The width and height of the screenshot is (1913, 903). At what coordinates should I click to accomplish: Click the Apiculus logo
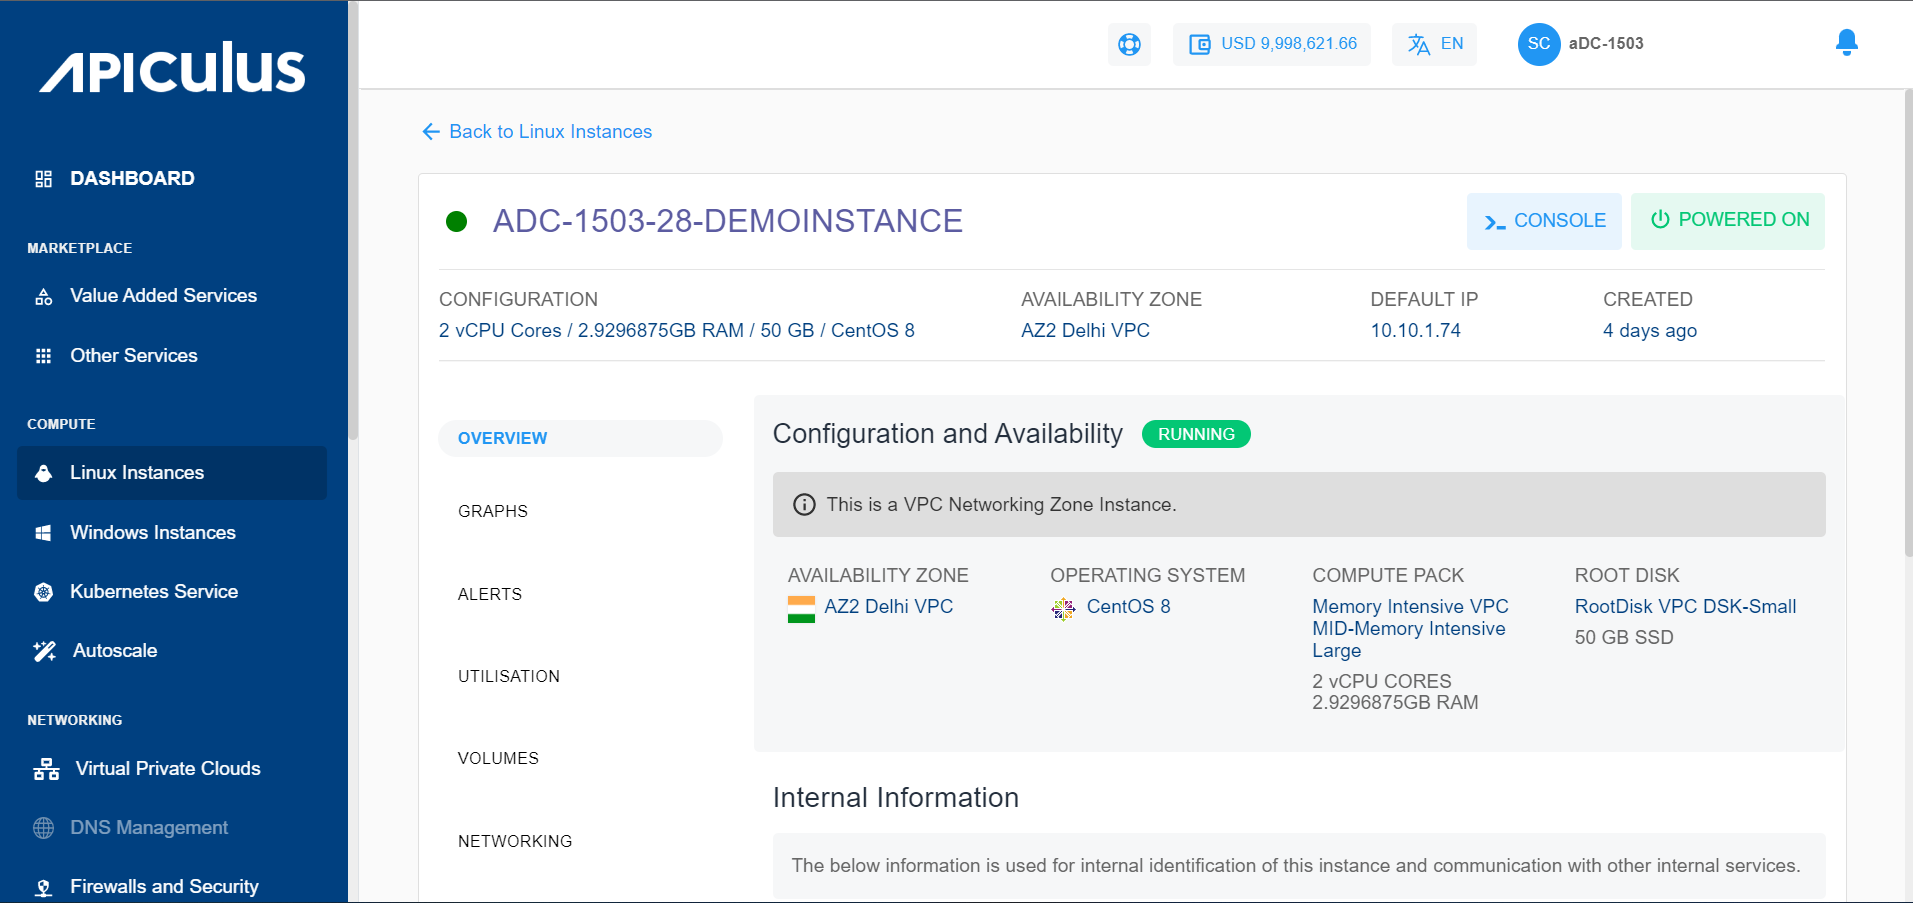tap(172, 68)
